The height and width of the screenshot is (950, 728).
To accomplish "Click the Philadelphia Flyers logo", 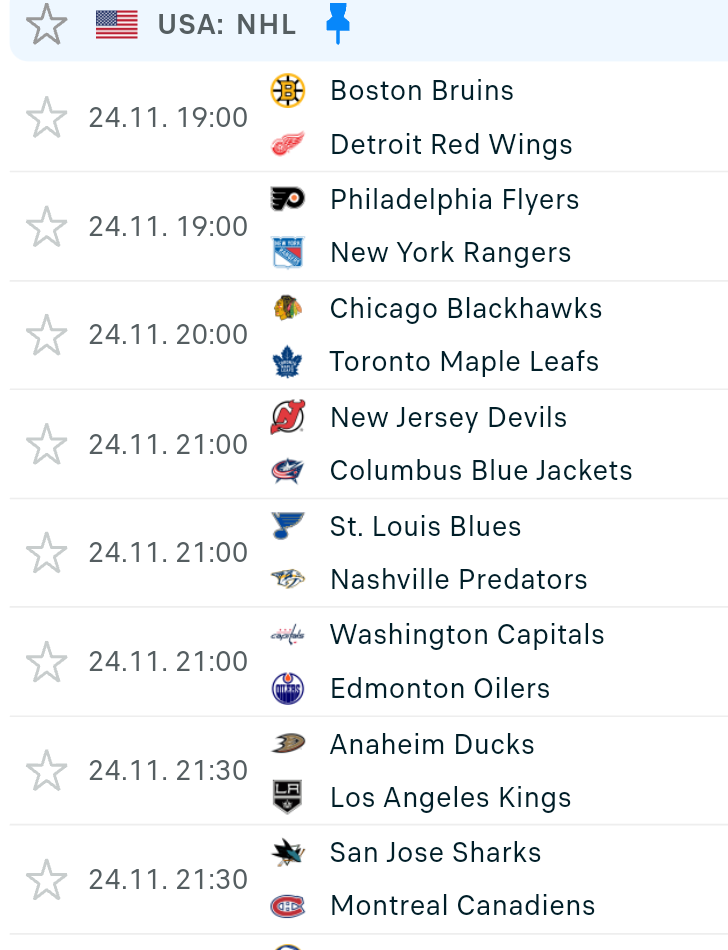I will tap(288, 199).
